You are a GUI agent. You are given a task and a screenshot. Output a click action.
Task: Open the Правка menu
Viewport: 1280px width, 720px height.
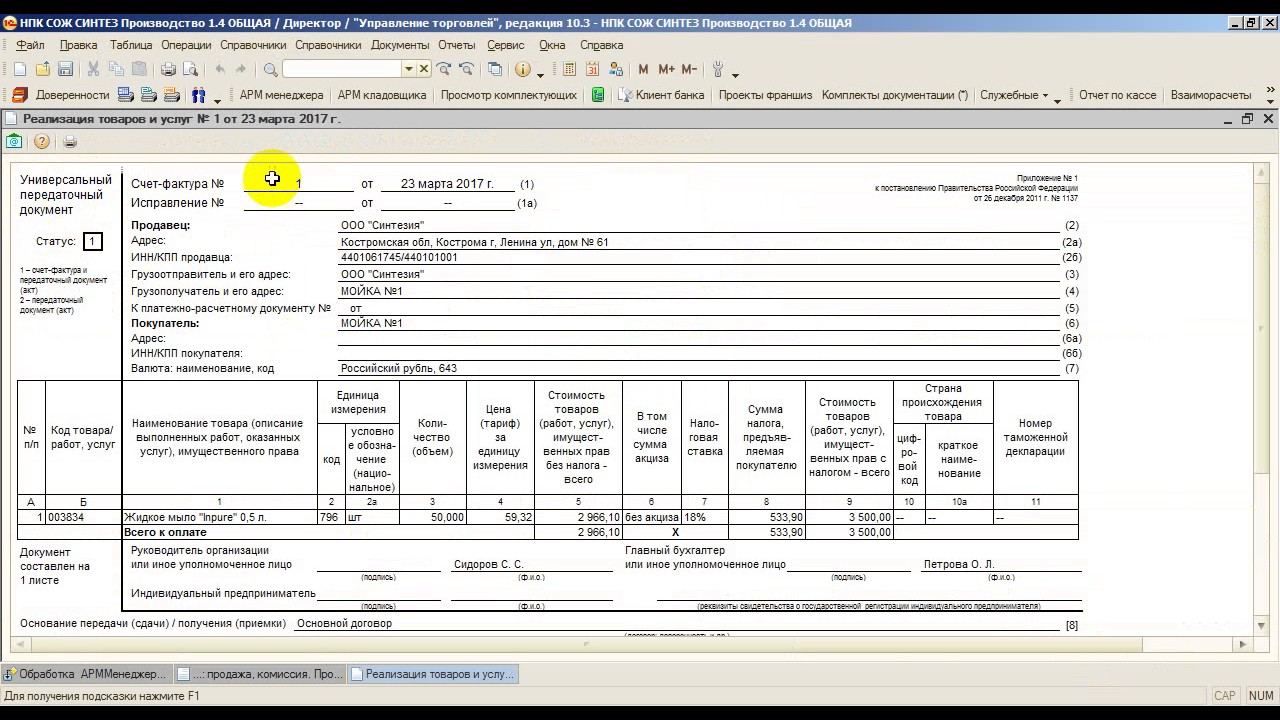(x=78, y=45)
